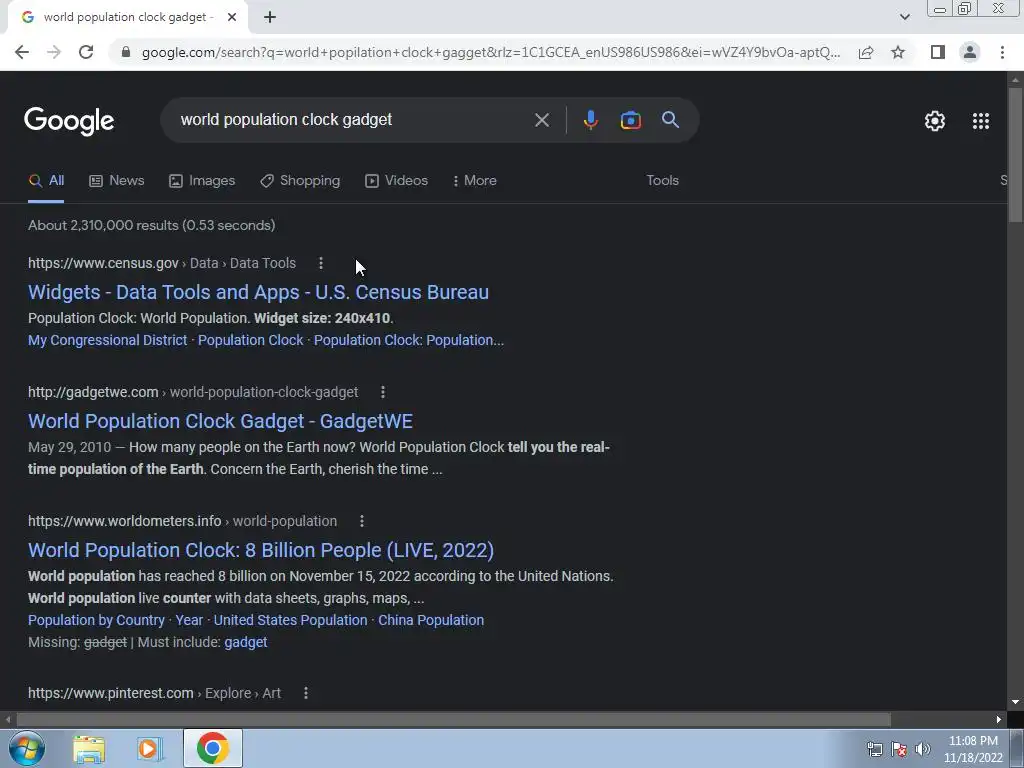
Task: Clear the search box with the X
Action: pyautogui.click(x=541, y=120)
